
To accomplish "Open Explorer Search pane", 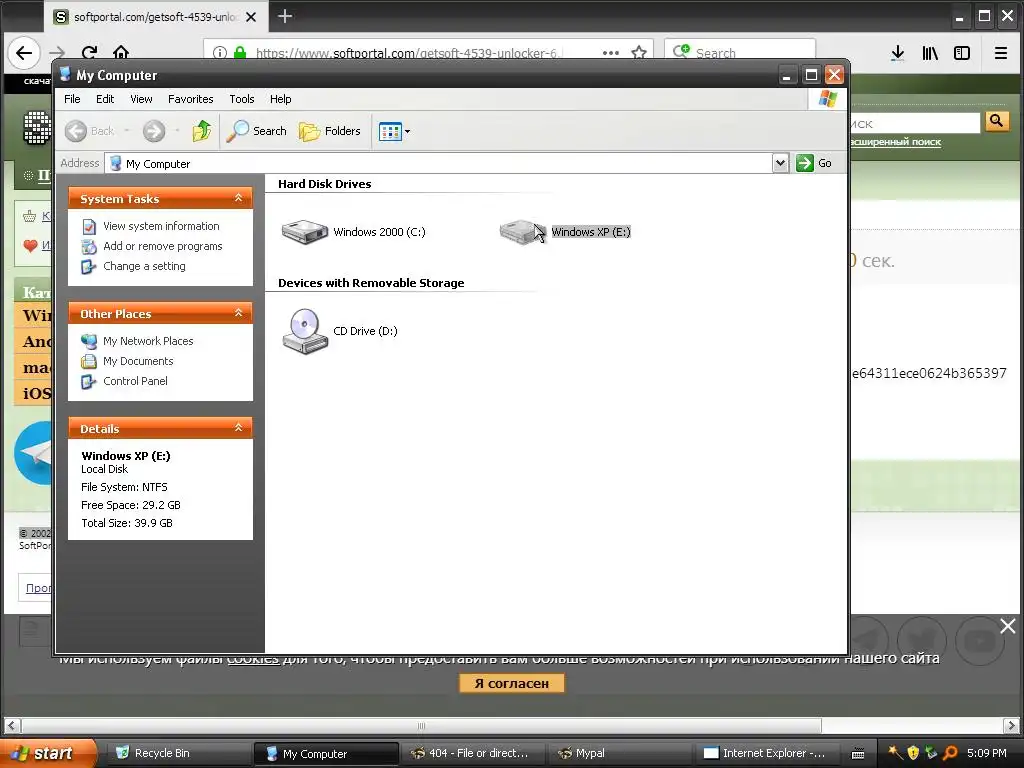I will pos(257,131).
